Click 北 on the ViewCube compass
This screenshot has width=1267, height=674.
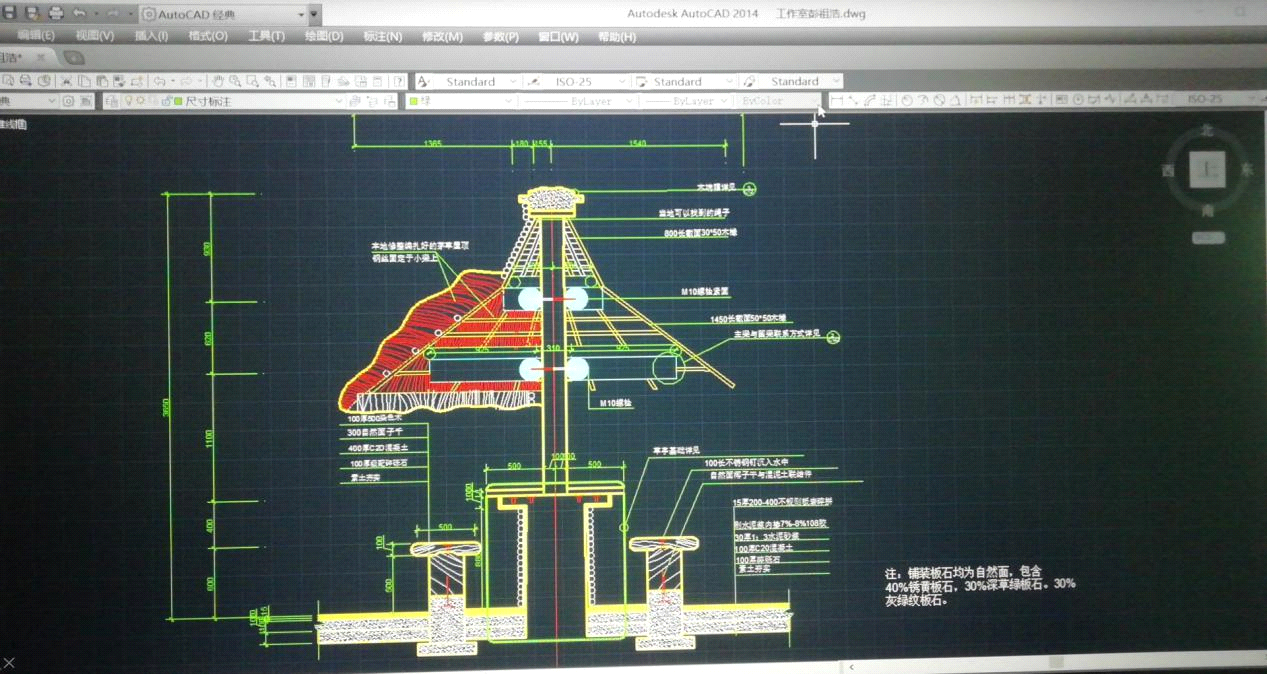pyautogui.click(x=1207, y=130)
